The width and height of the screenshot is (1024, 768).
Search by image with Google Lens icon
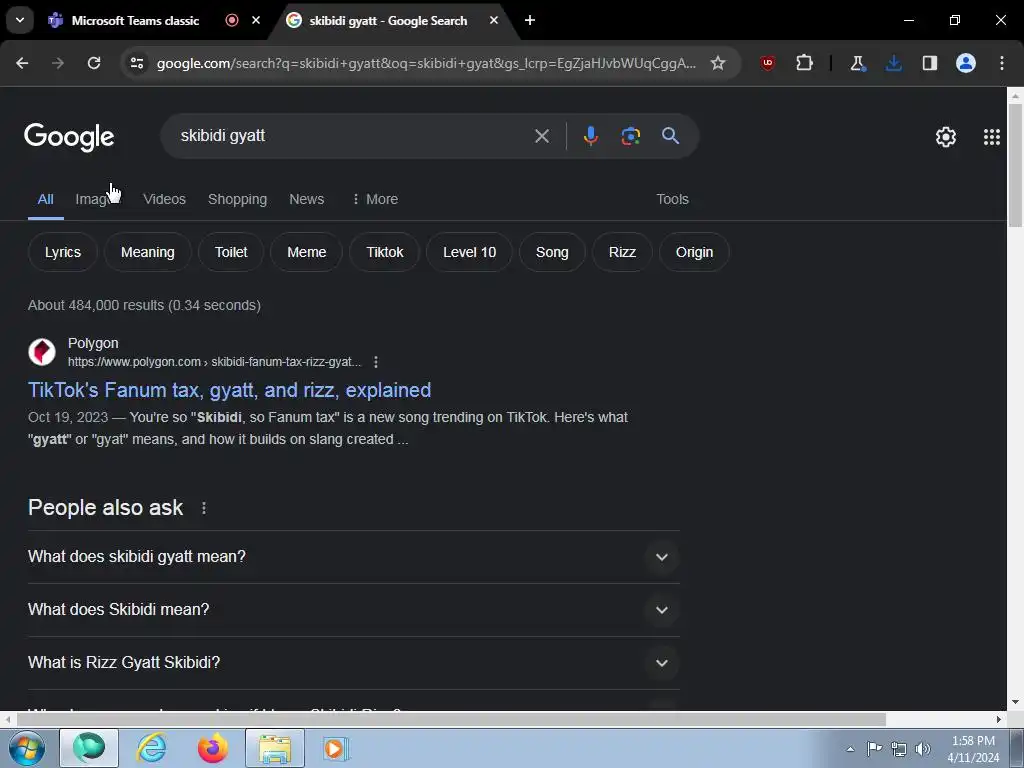point(630,136)
